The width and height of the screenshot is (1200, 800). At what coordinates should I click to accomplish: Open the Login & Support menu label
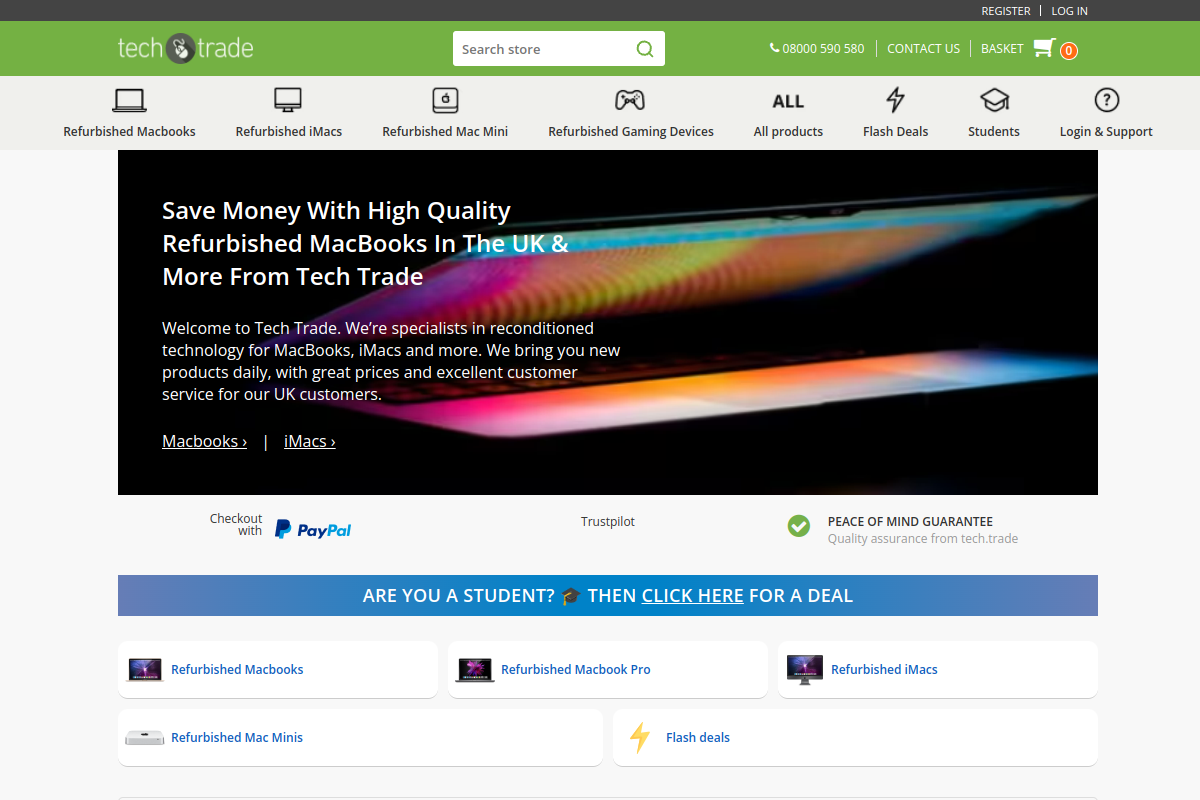pos(1106,132)
